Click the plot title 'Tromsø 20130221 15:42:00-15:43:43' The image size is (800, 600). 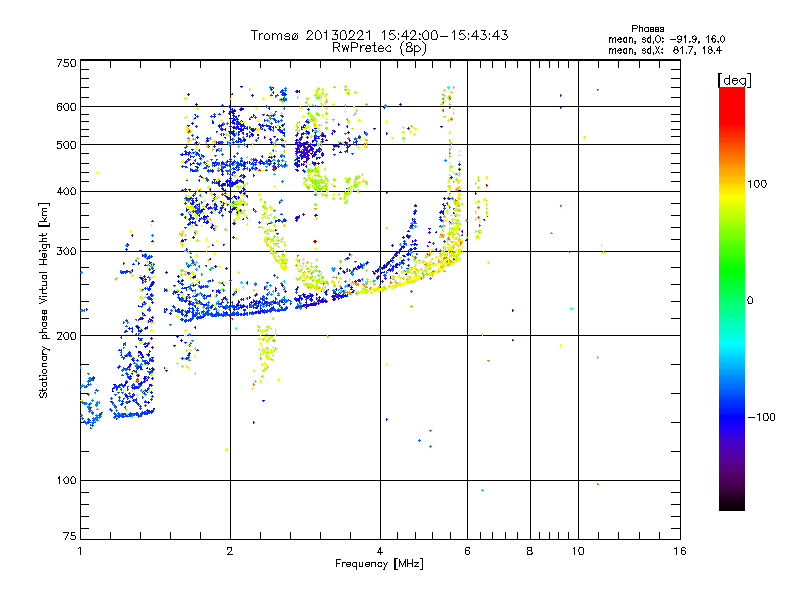click(379, 35)
